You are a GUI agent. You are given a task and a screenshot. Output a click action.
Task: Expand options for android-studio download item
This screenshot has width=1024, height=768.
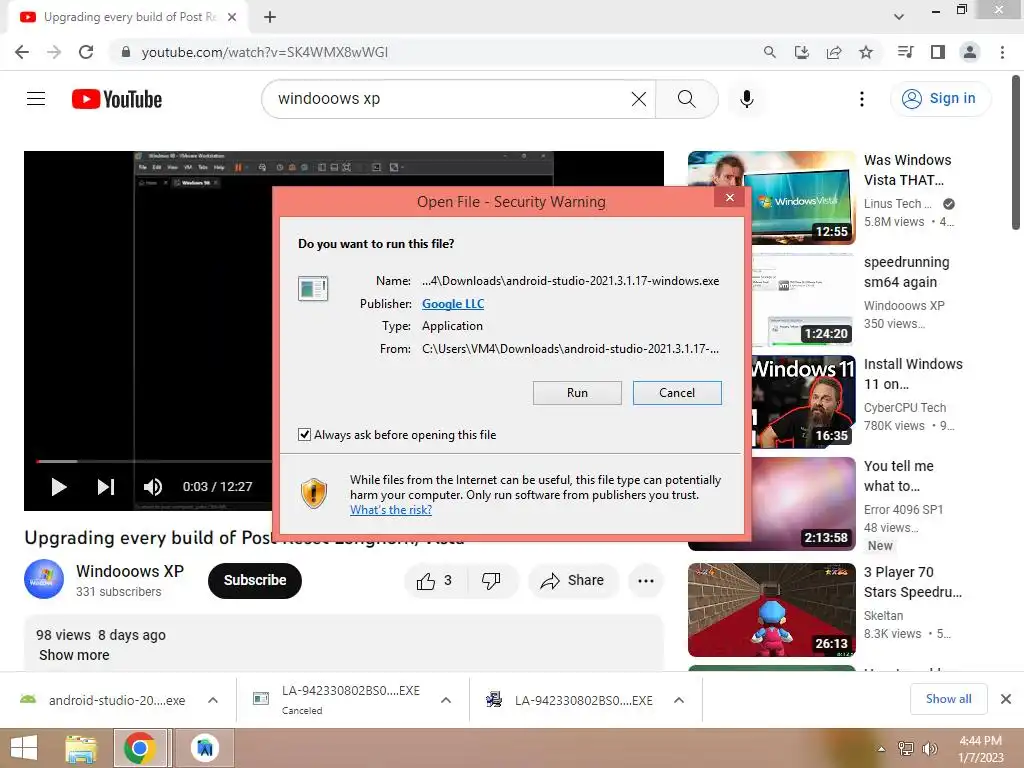213,700
